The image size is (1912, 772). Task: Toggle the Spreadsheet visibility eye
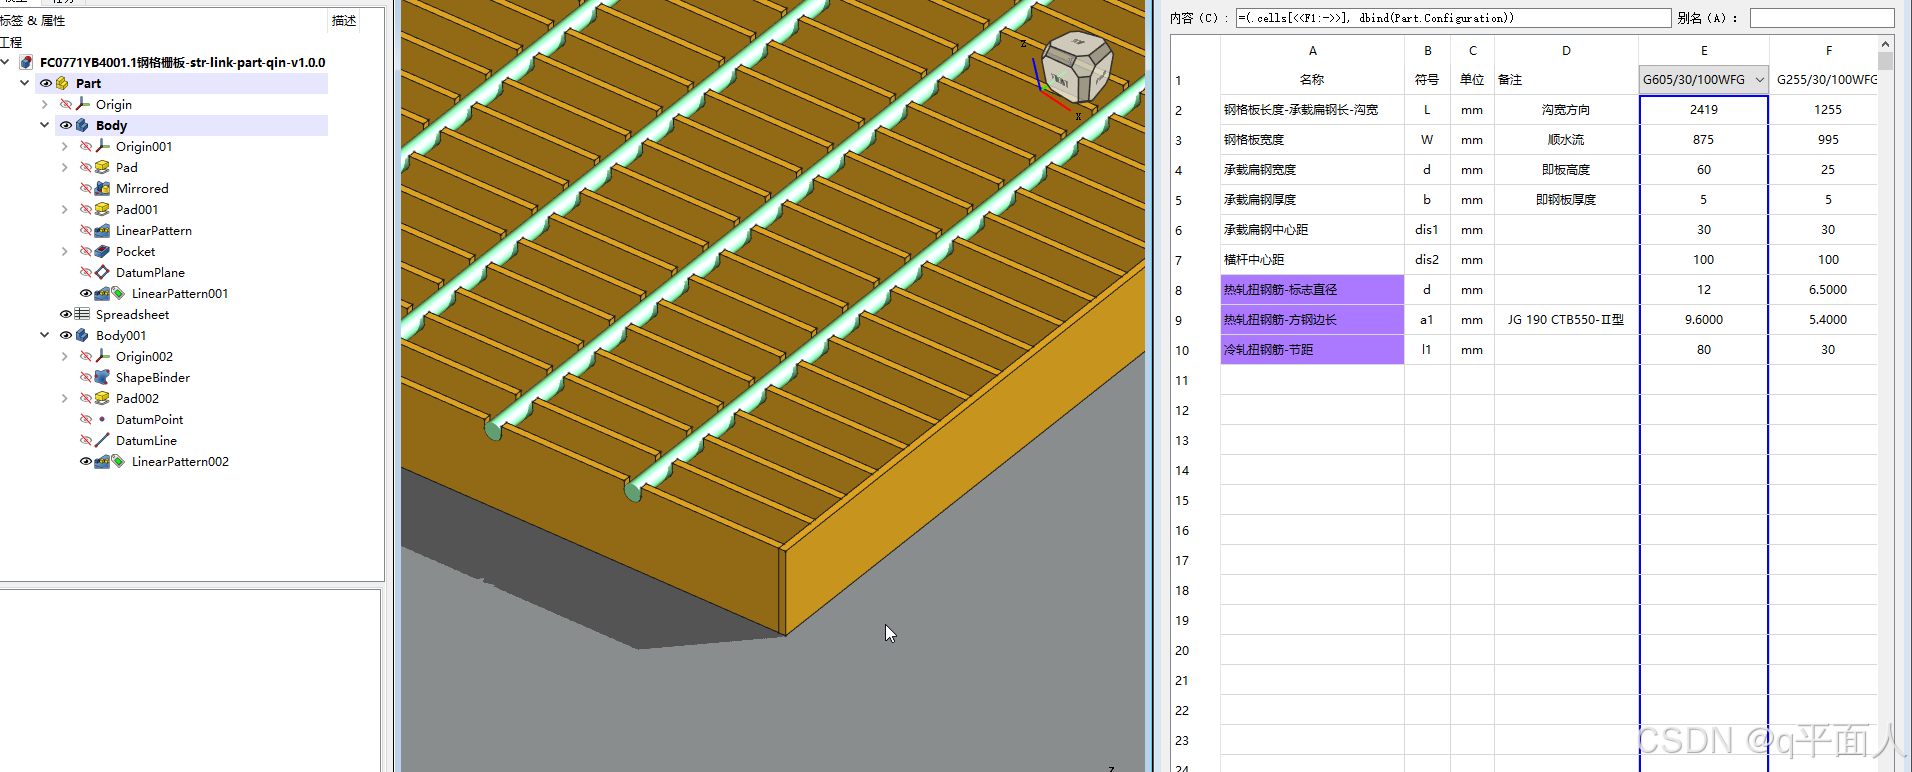[x=66, y=314]
